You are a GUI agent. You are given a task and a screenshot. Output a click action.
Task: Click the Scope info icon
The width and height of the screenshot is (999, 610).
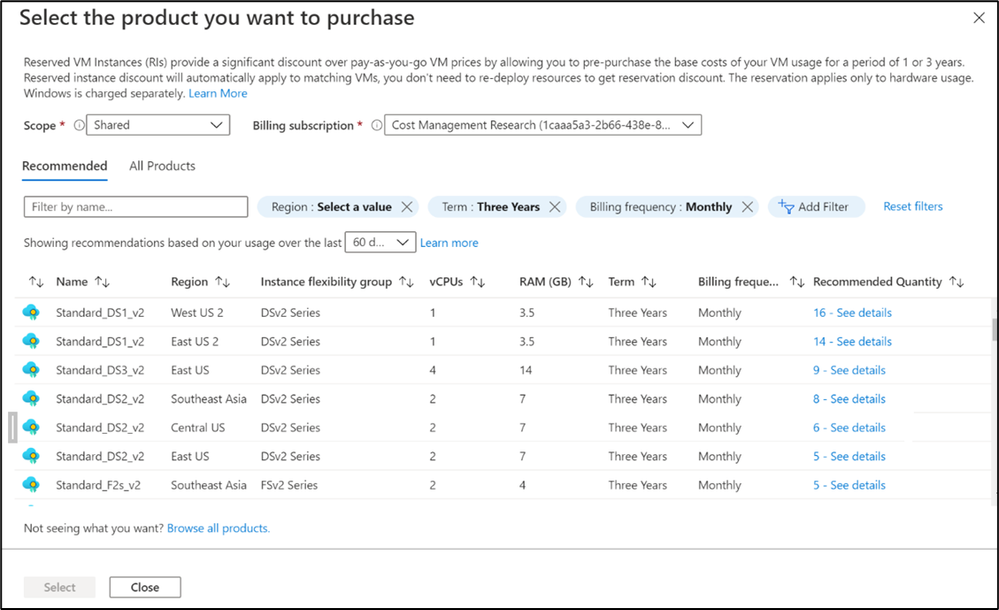[x=79, y=125]
